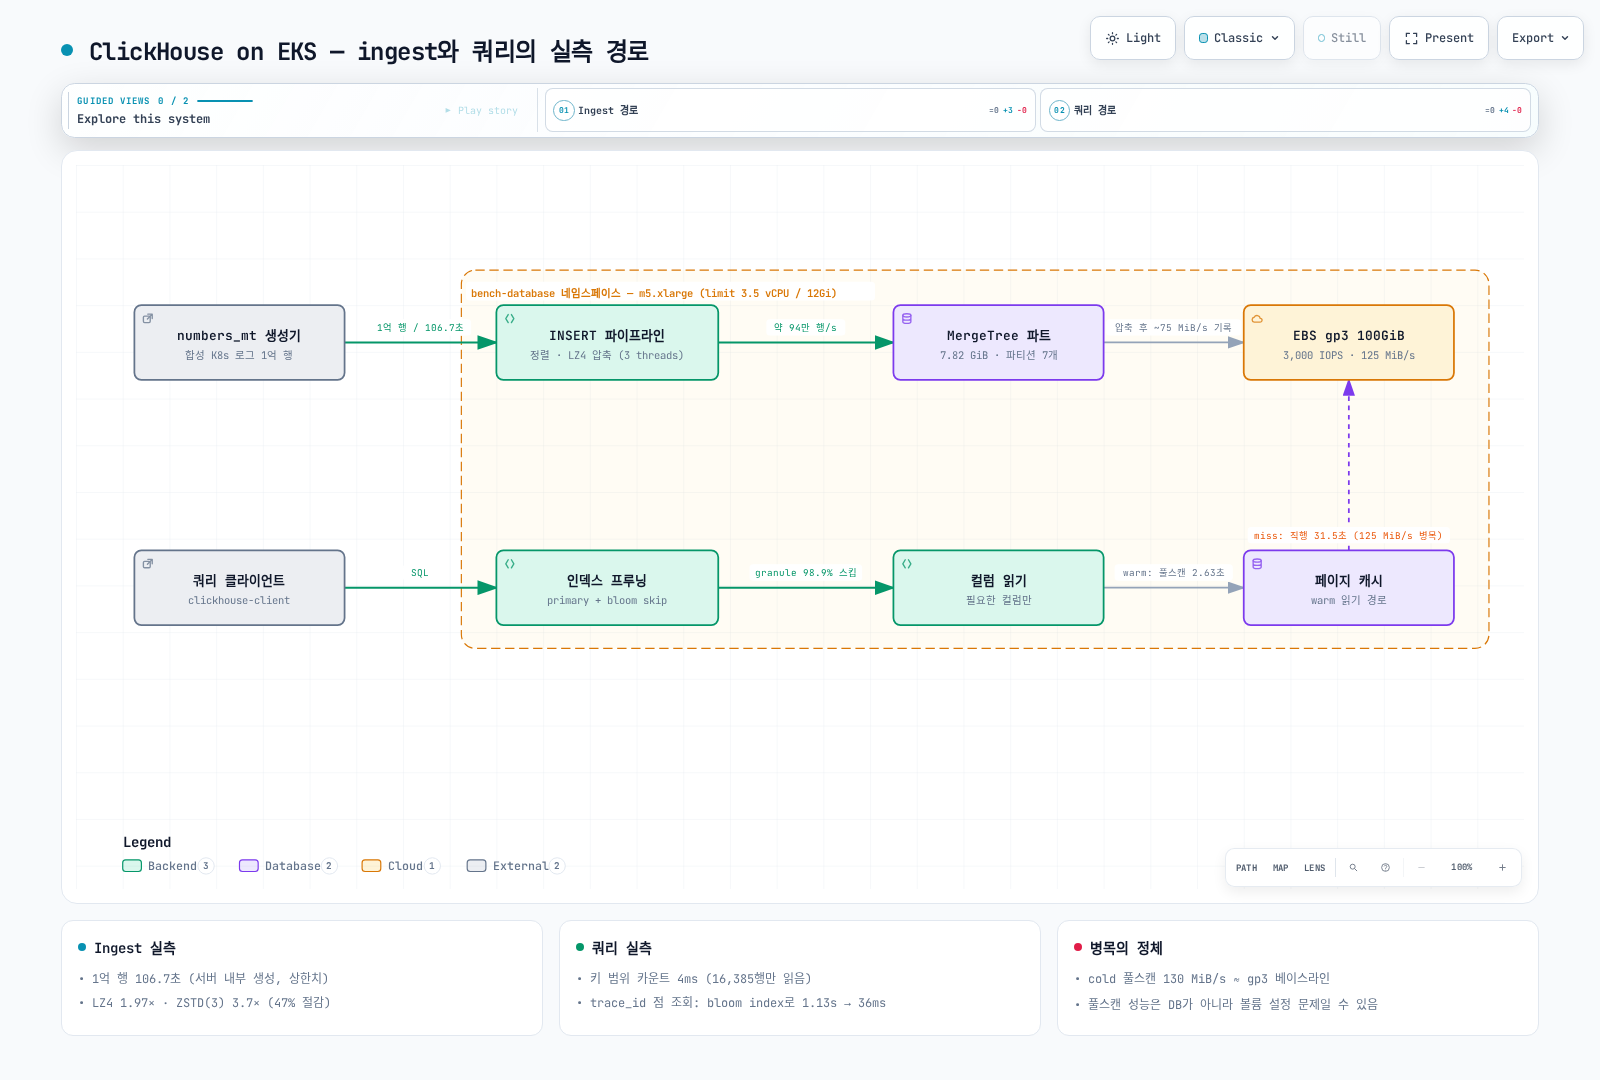Click the orange Cloud color swatch

(x=371, y=866)
